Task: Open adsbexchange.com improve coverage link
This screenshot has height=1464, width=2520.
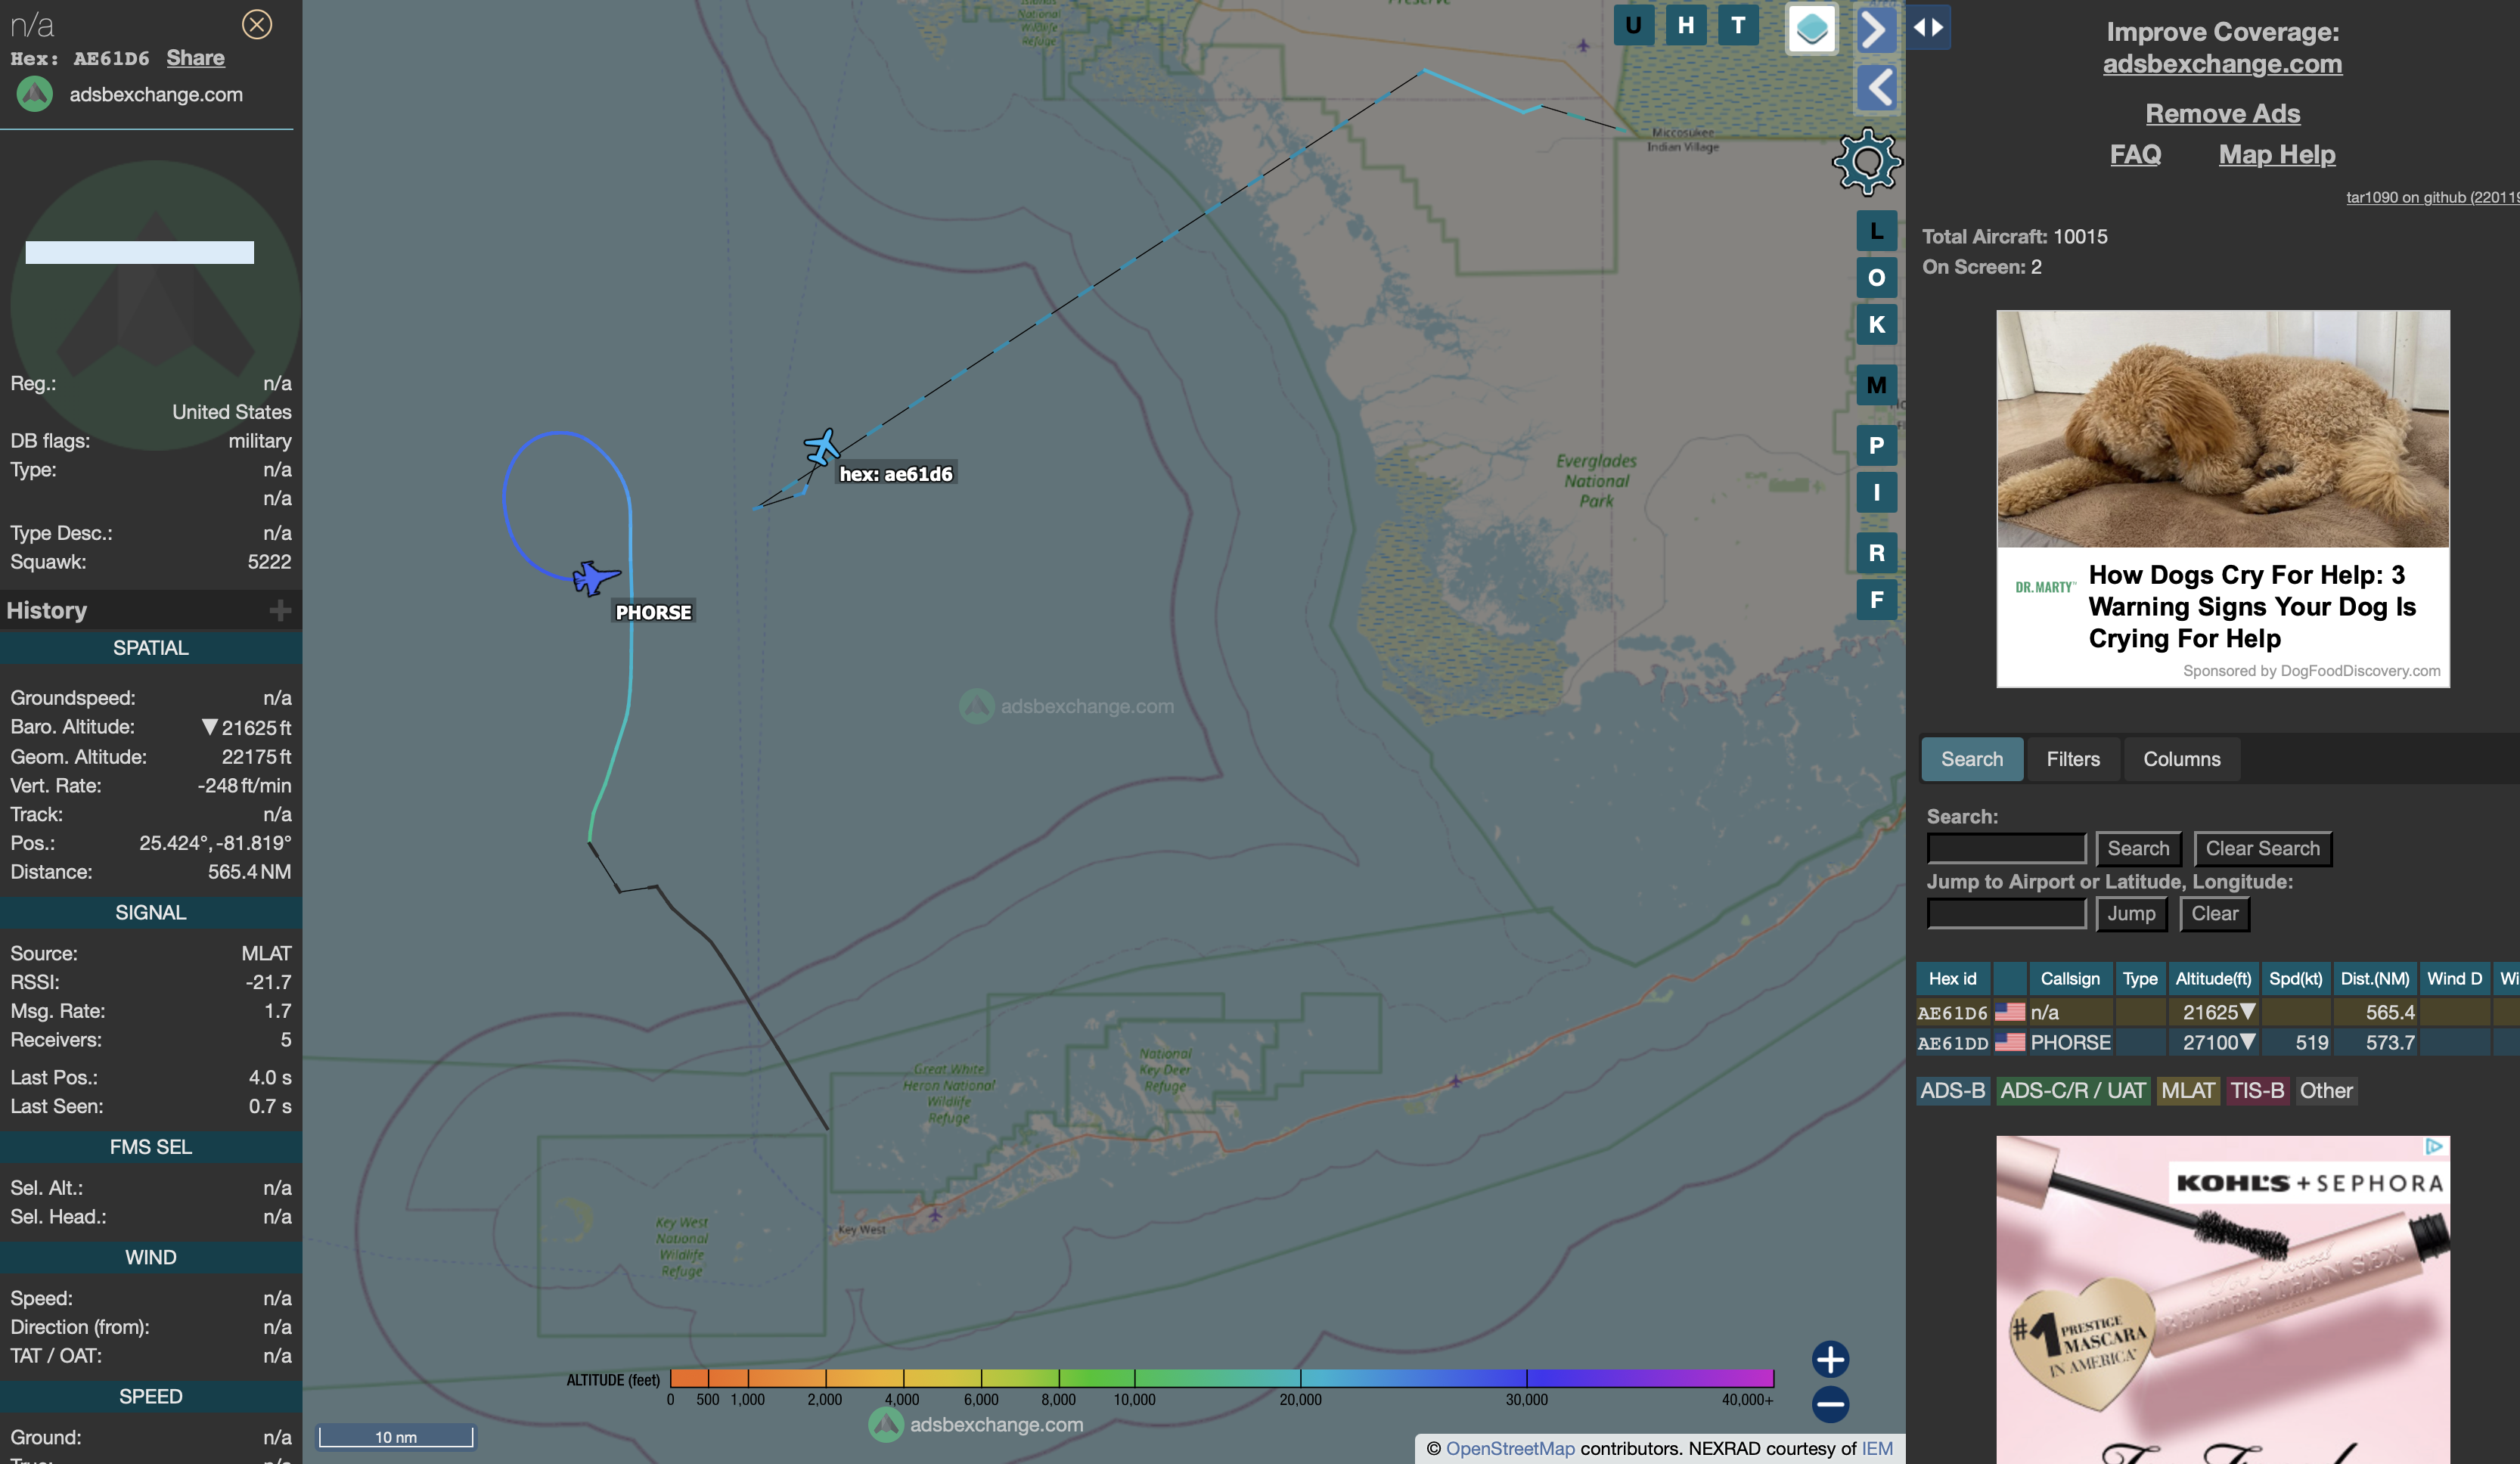Action: click(x=2222, y=64)
